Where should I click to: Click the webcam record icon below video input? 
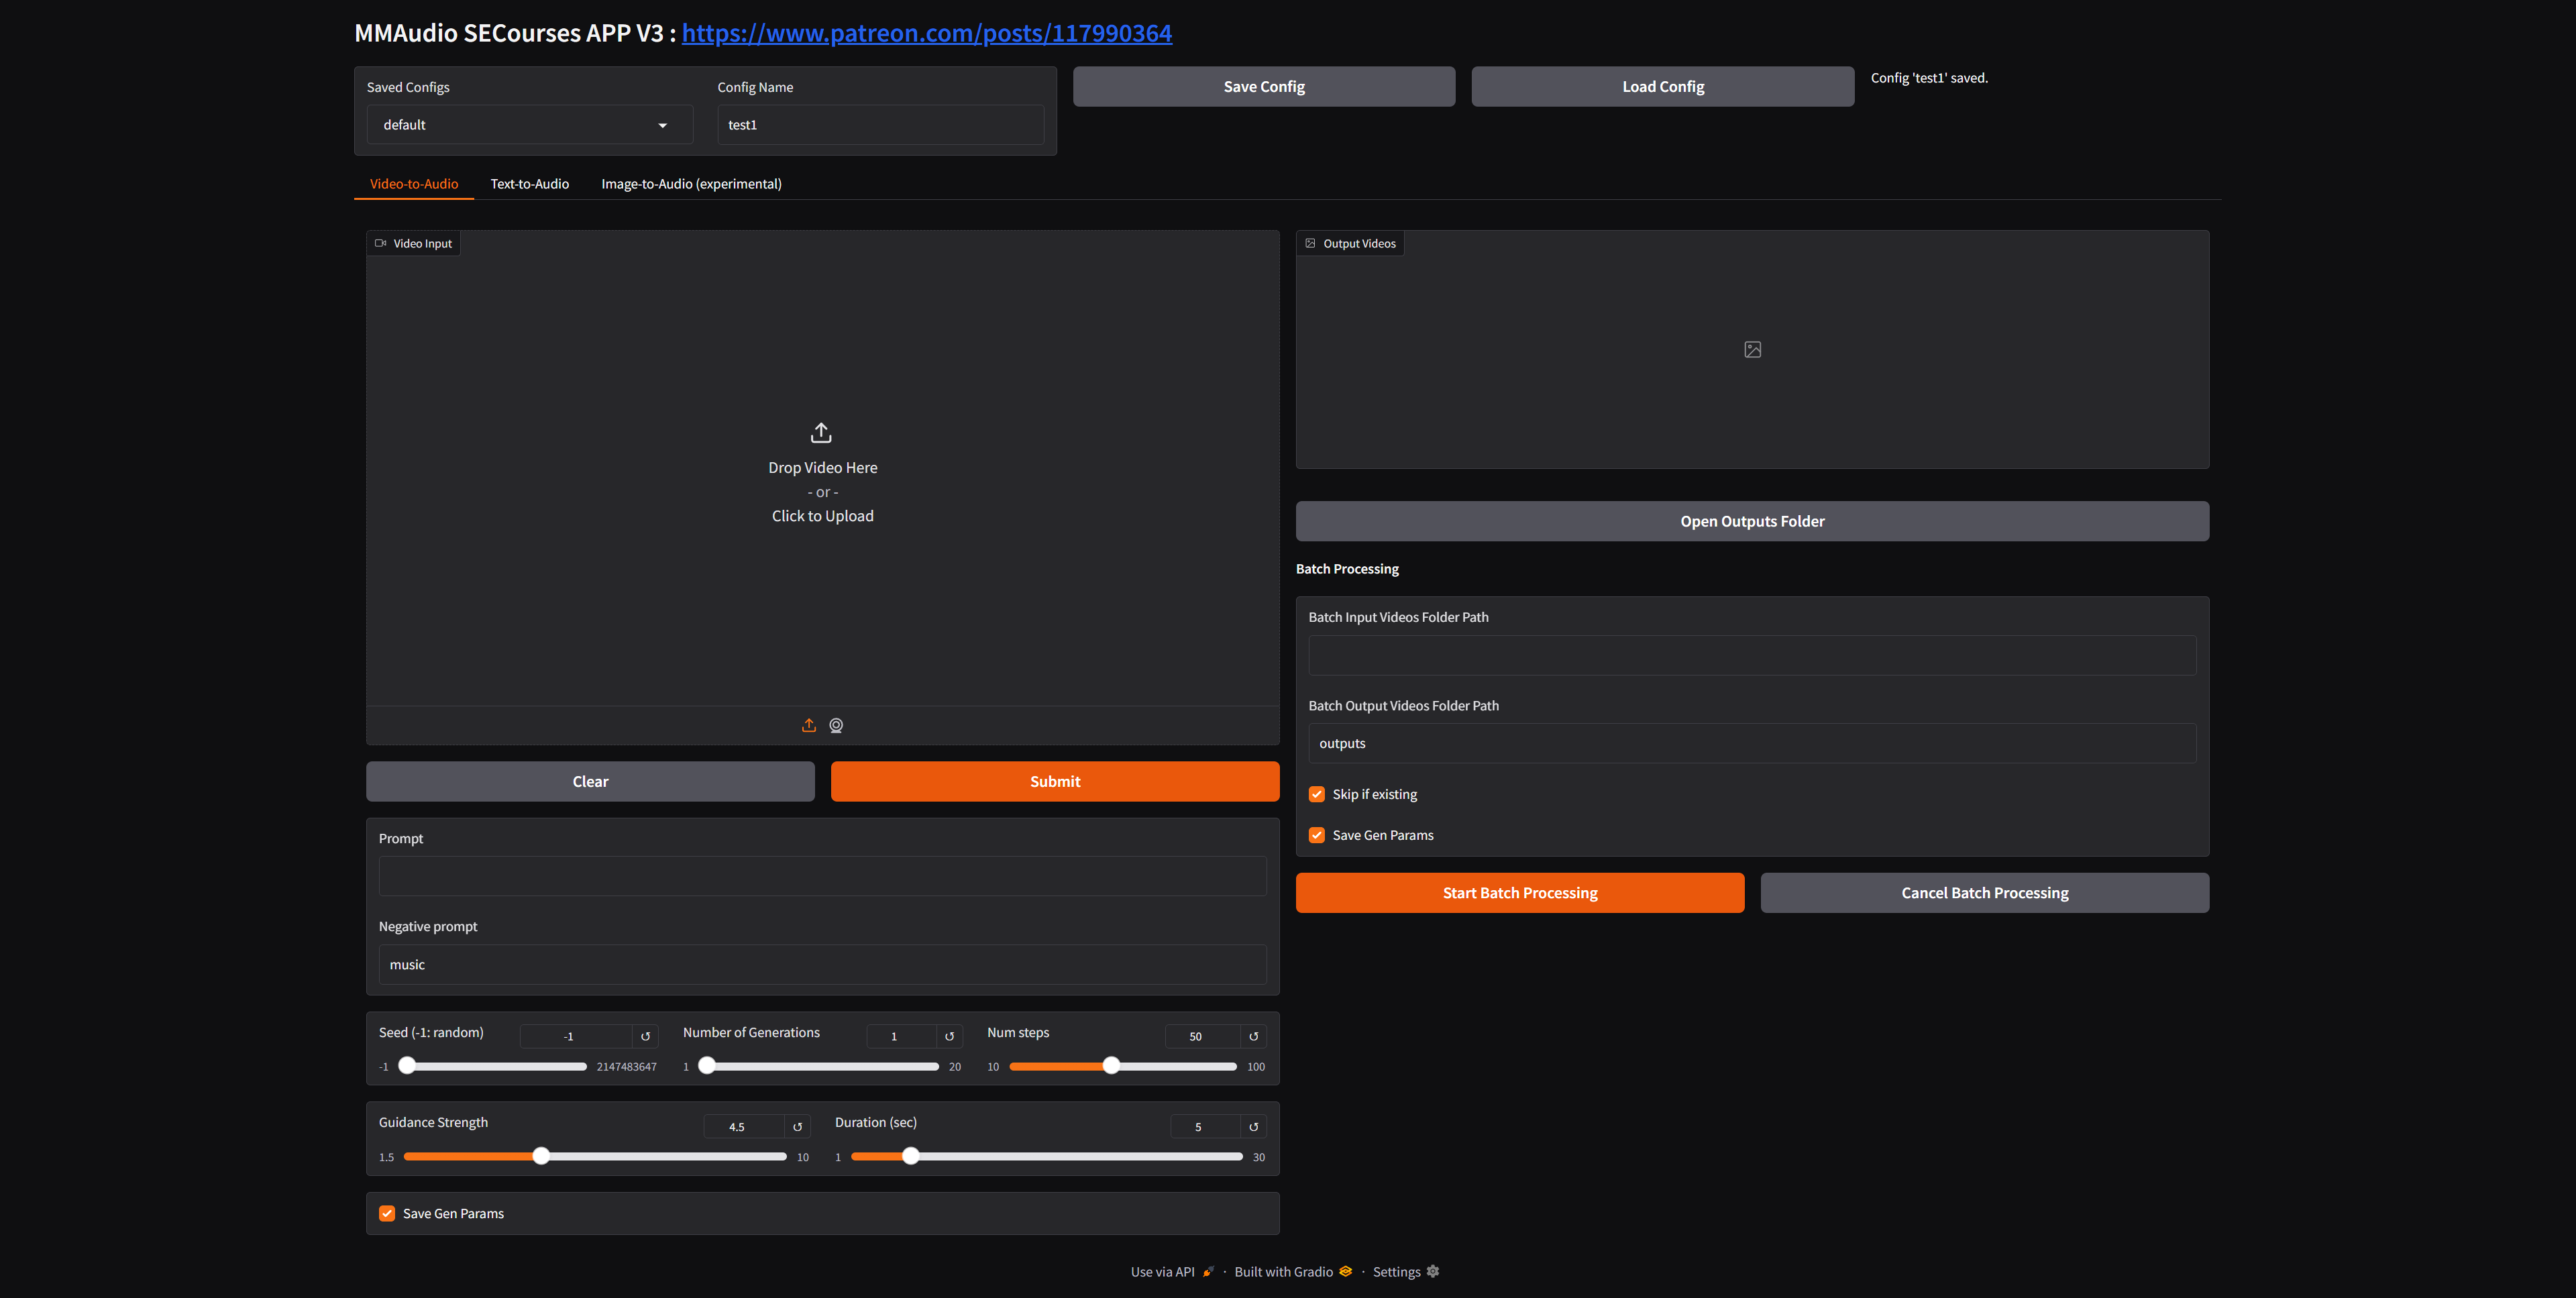tap(836, 725)
